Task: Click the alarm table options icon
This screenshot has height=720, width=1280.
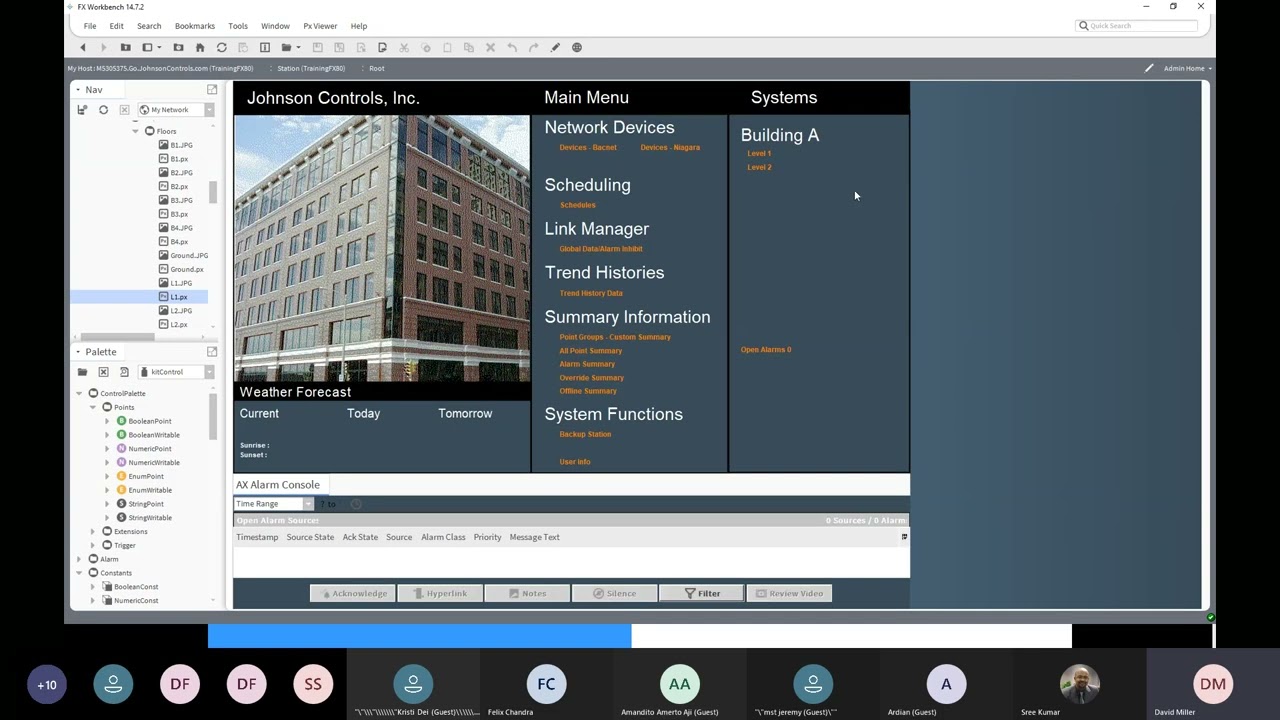Action: pos(904,537)
